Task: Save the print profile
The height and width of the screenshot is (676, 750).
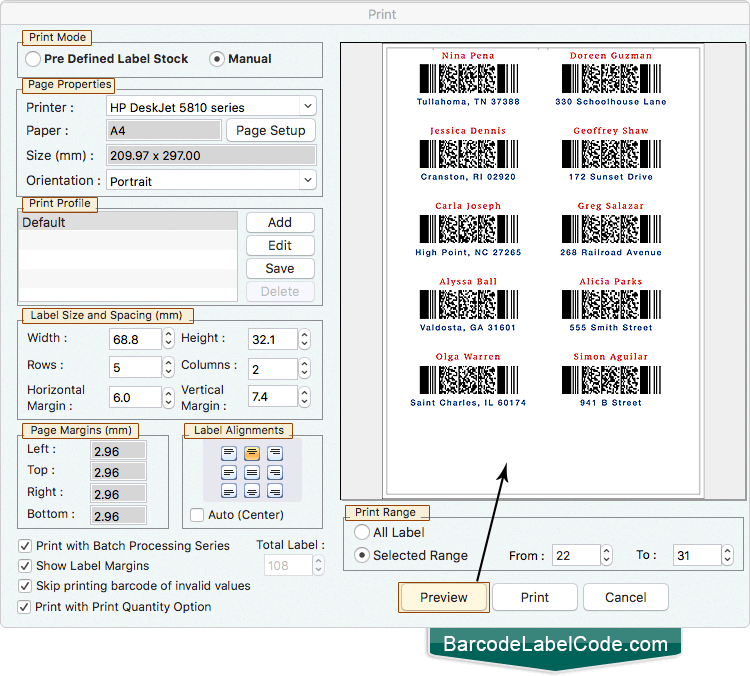Action: tap(280, 268)
